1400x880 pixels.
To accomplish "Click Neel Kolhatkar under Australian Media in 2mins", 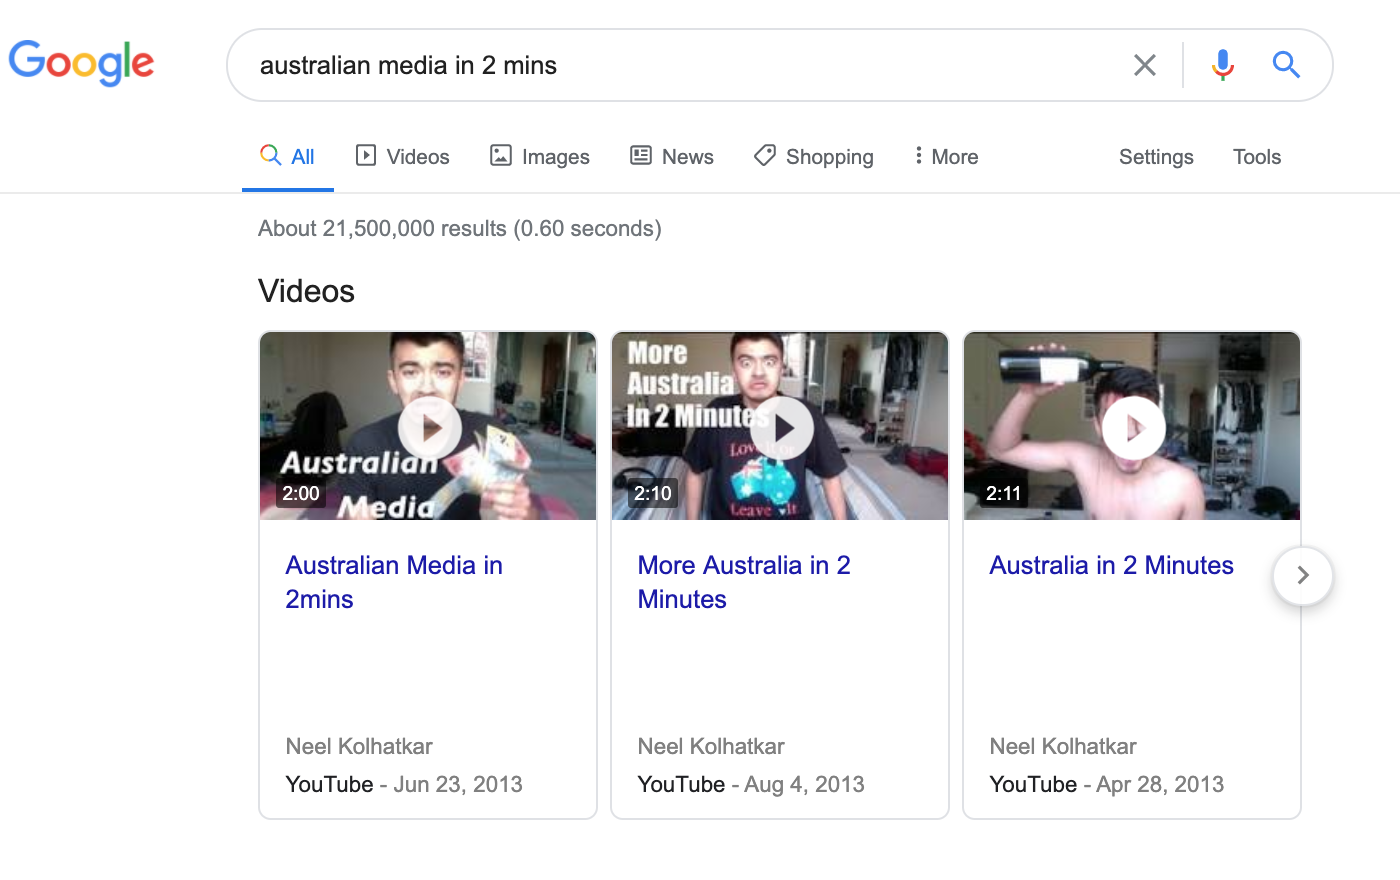I will (x=359, y=746).
